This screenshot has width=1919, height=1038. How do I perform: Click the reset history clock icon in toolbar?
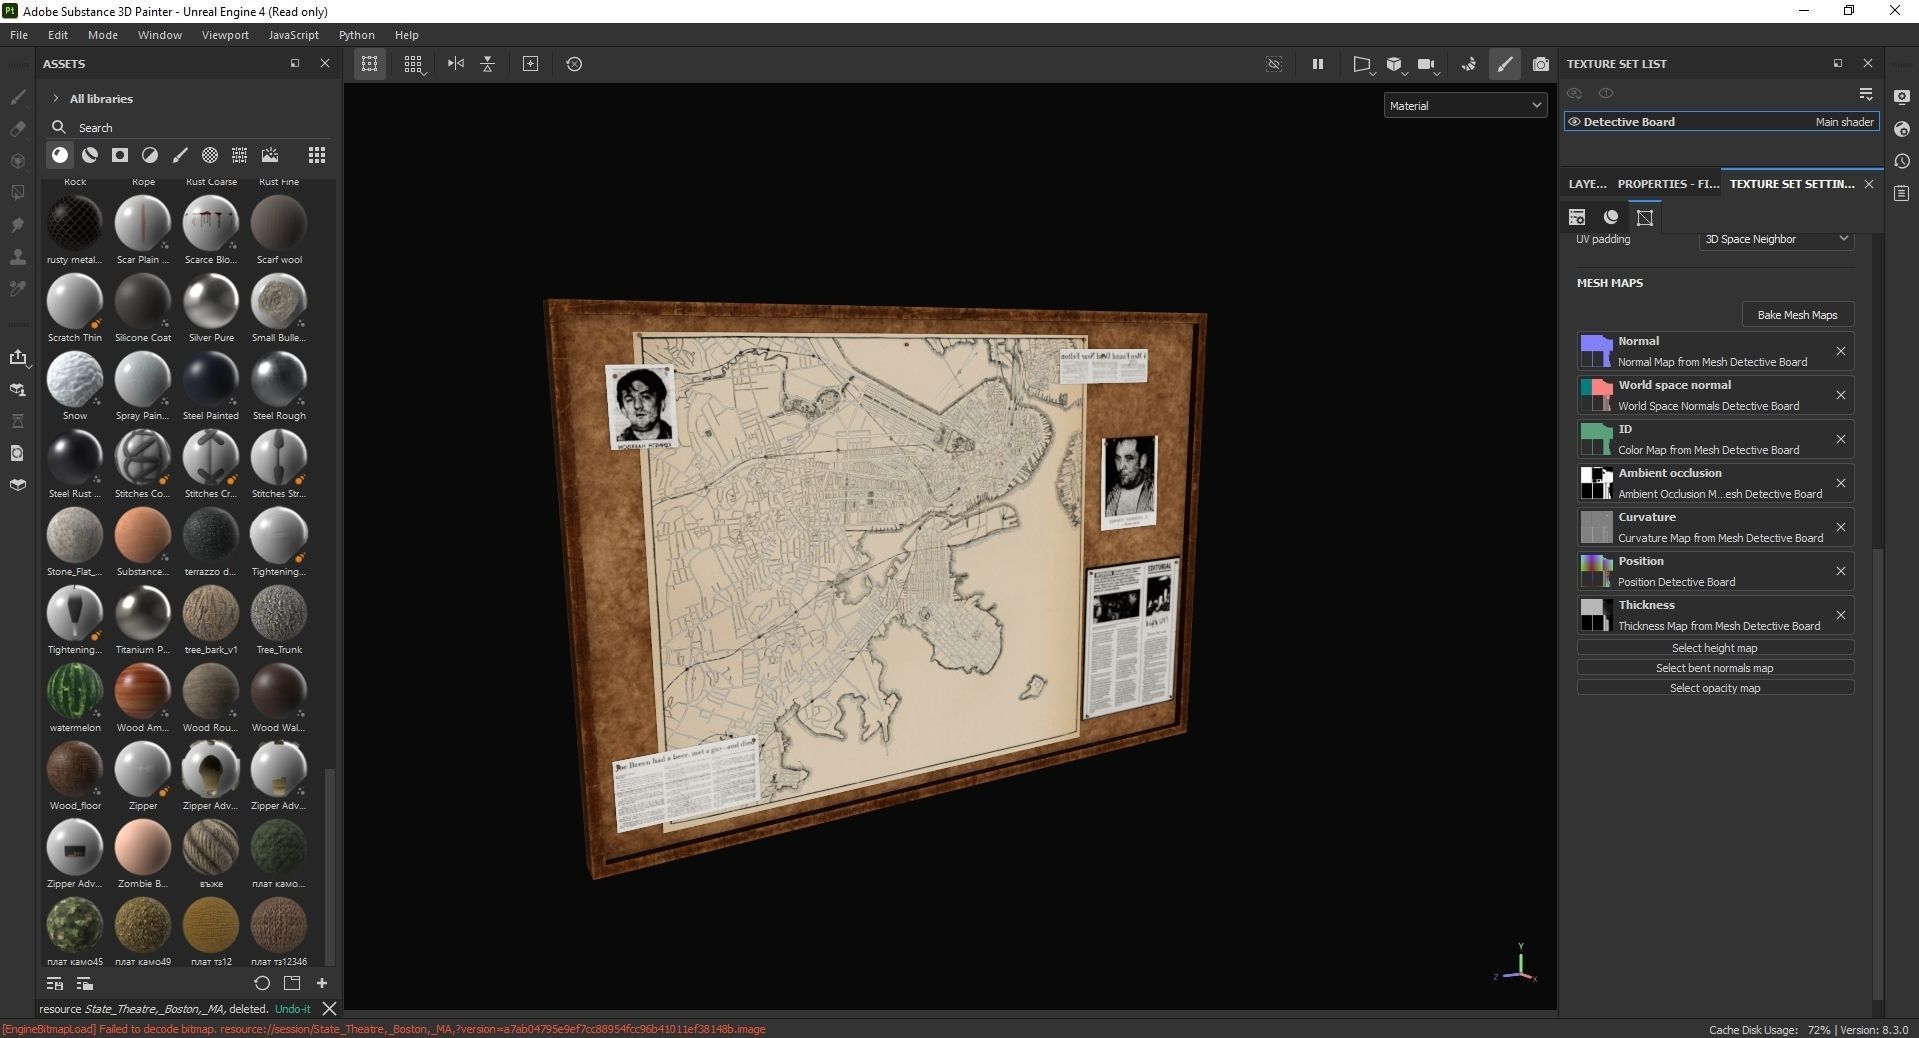(x=574, y=64)
